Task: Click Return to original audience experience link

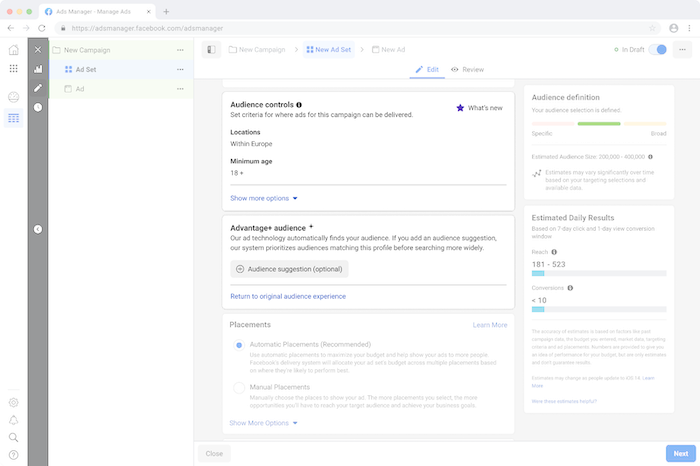Action: (x=288, y=296)
